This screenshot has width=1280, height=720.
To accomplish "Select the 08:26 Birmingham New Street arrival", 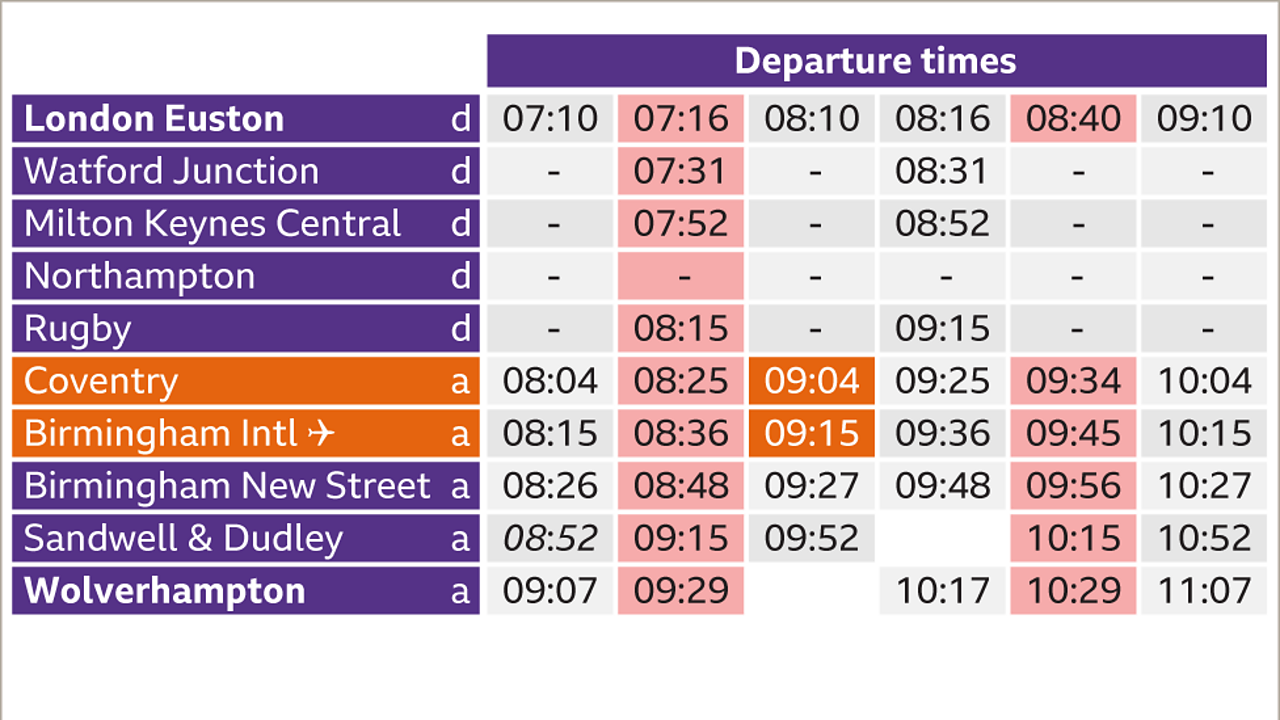I will (x=550, y=486).
